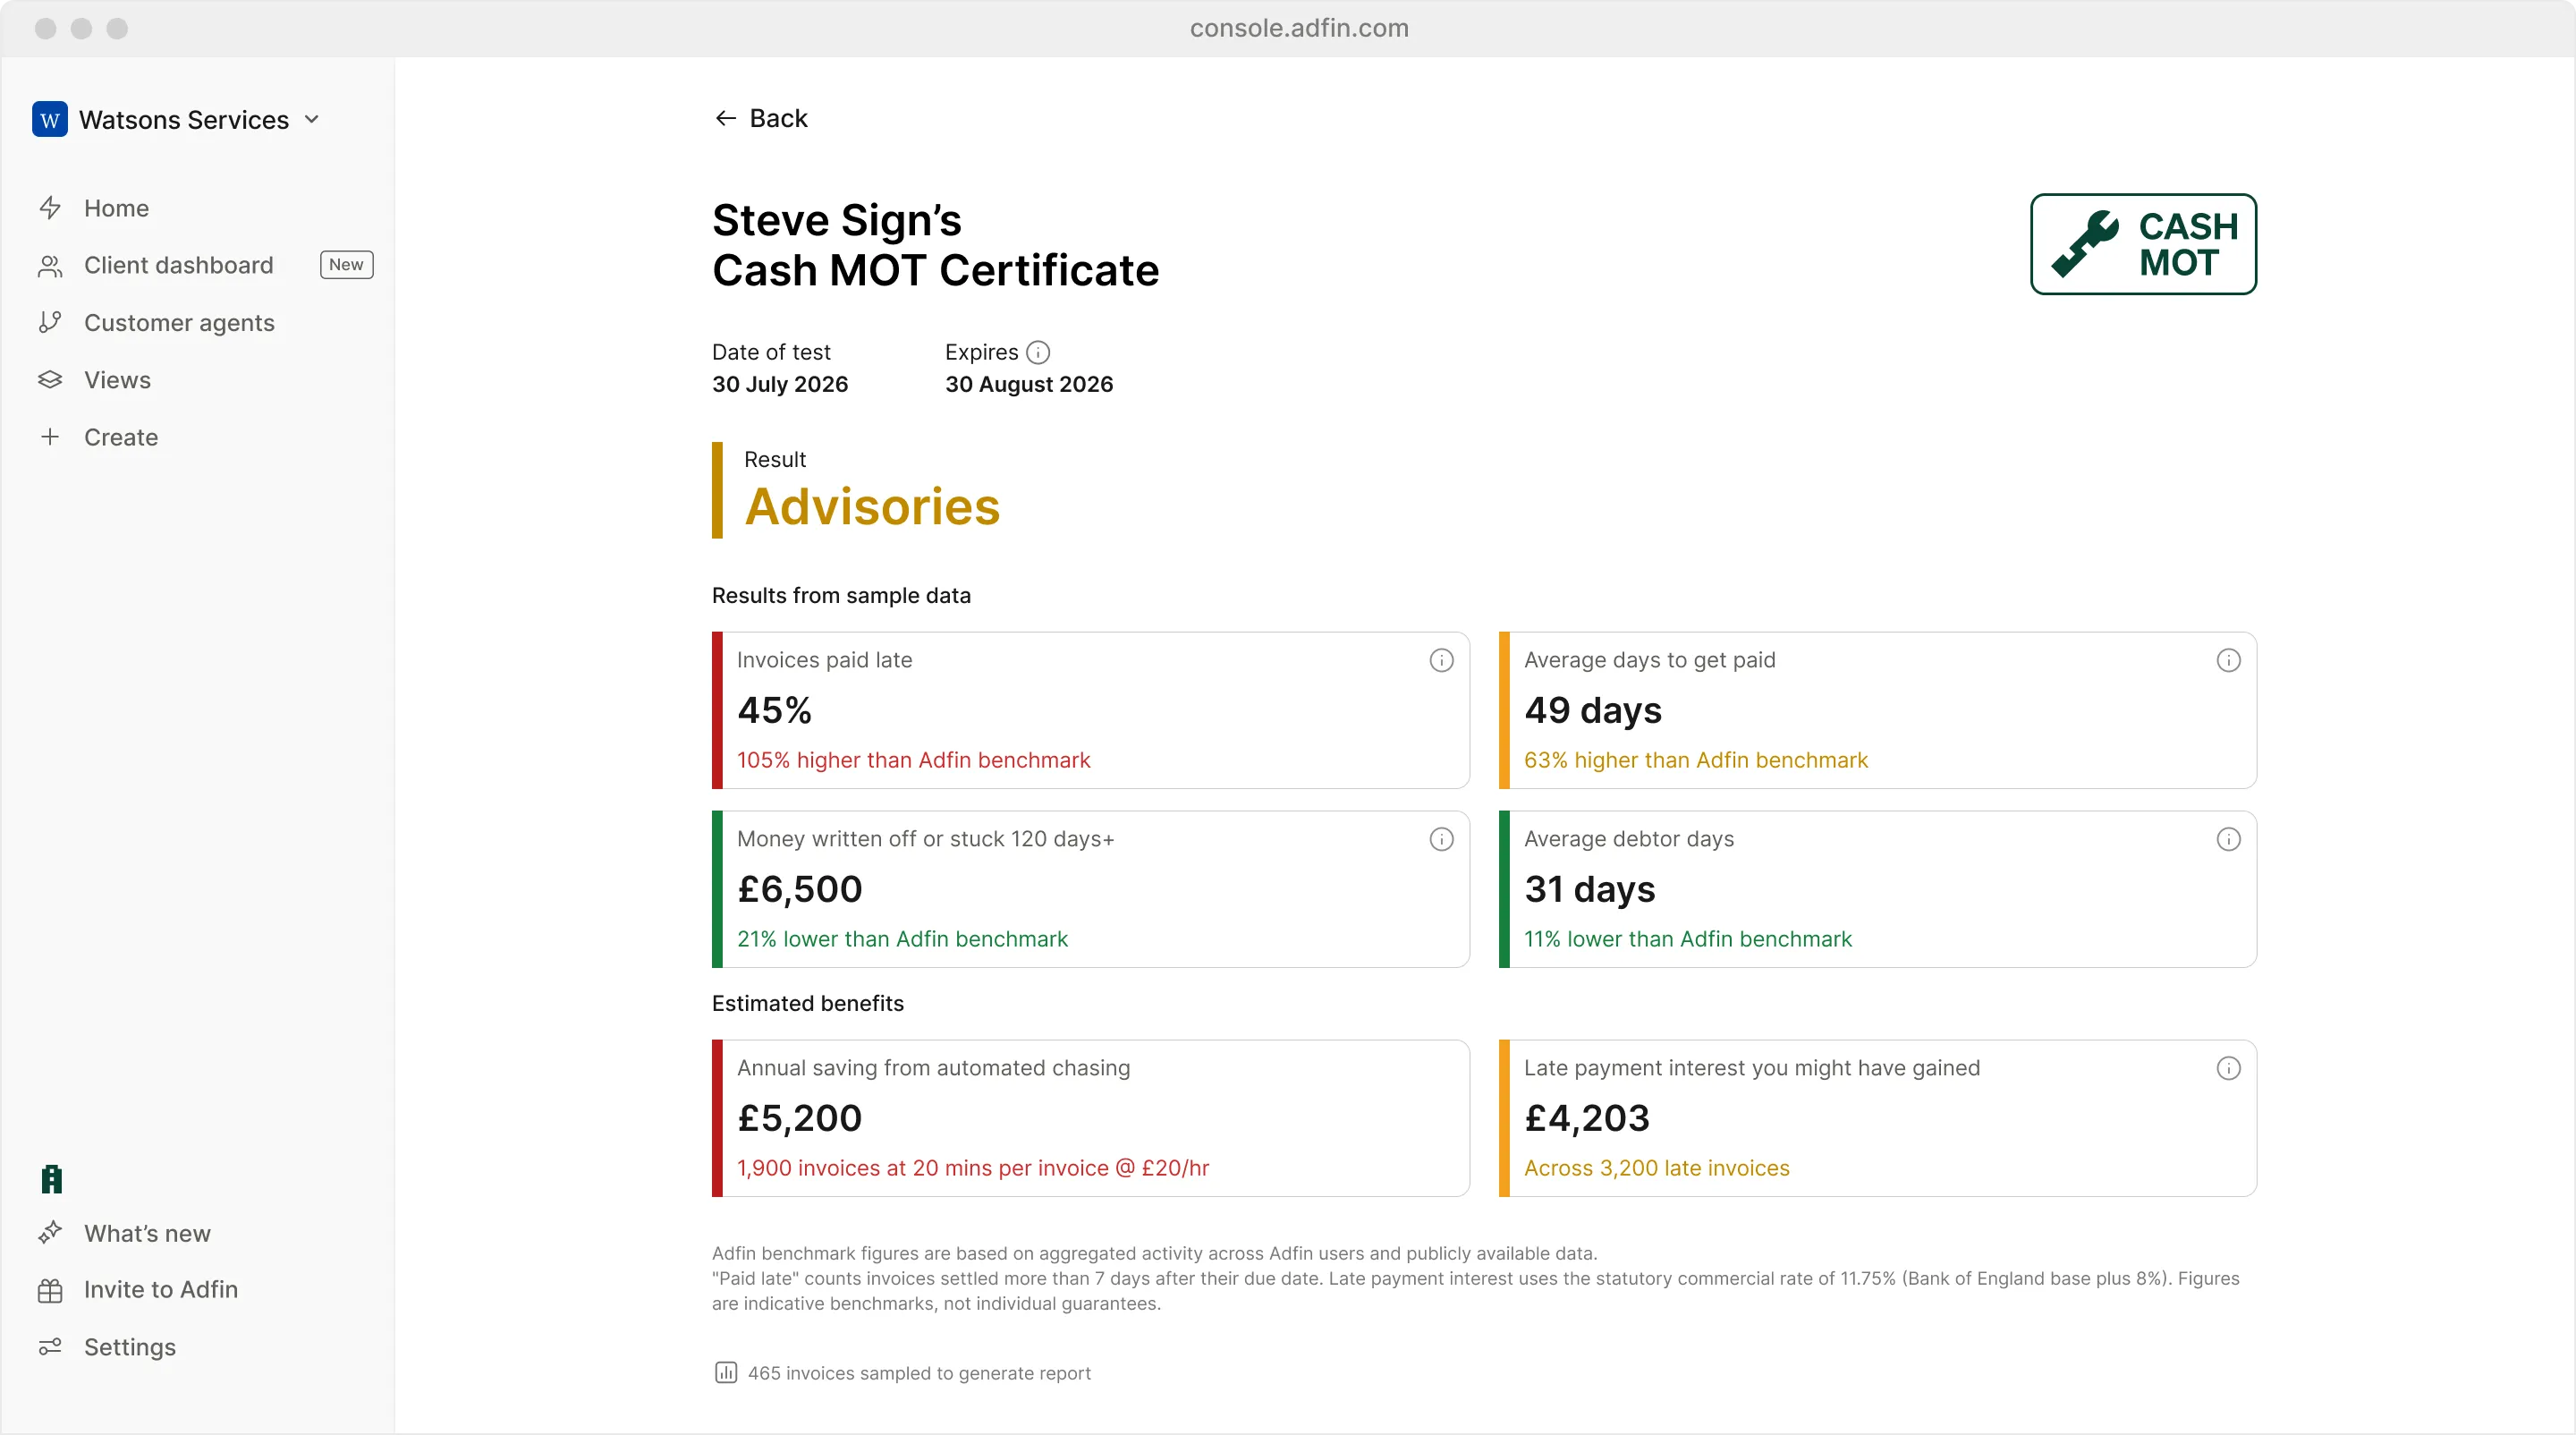
Task: Click the Watsons Services W avatar
Action: [x=50, y=120]
